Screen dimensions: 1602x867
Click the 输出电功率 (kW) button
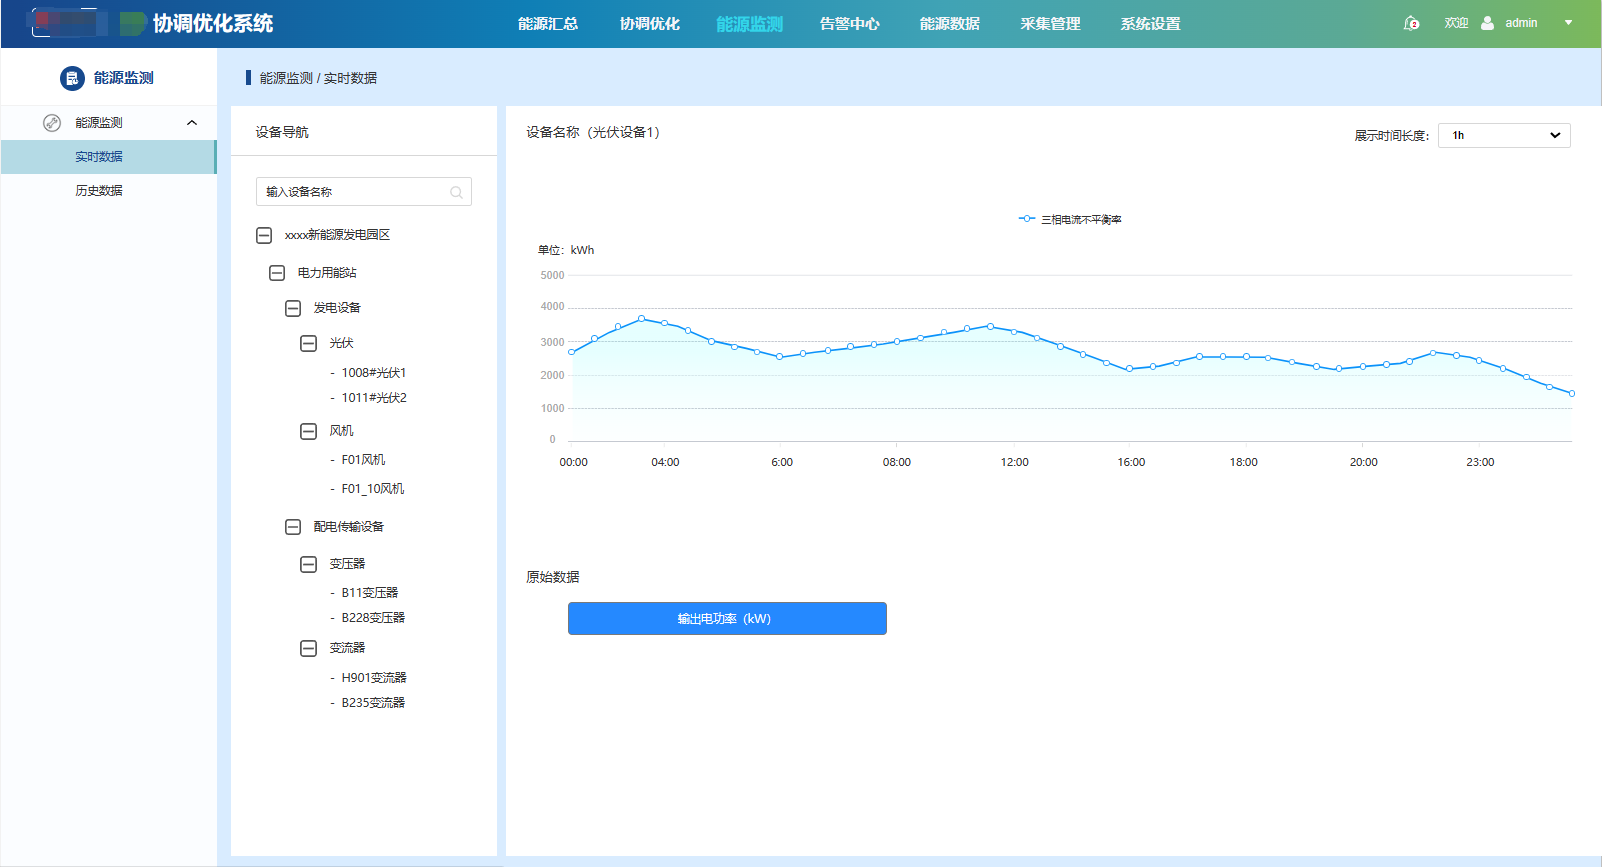pyautogui.click(x=727, y=618)
